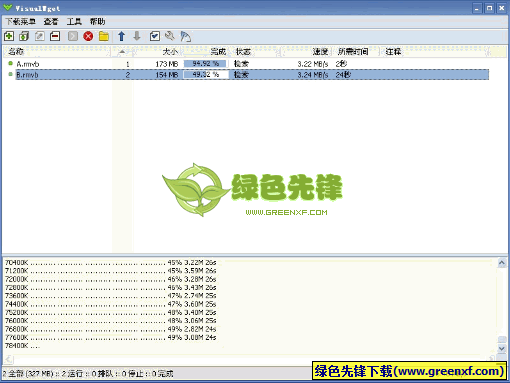Add a new download with green plus icon

click(x=9, y=36)
